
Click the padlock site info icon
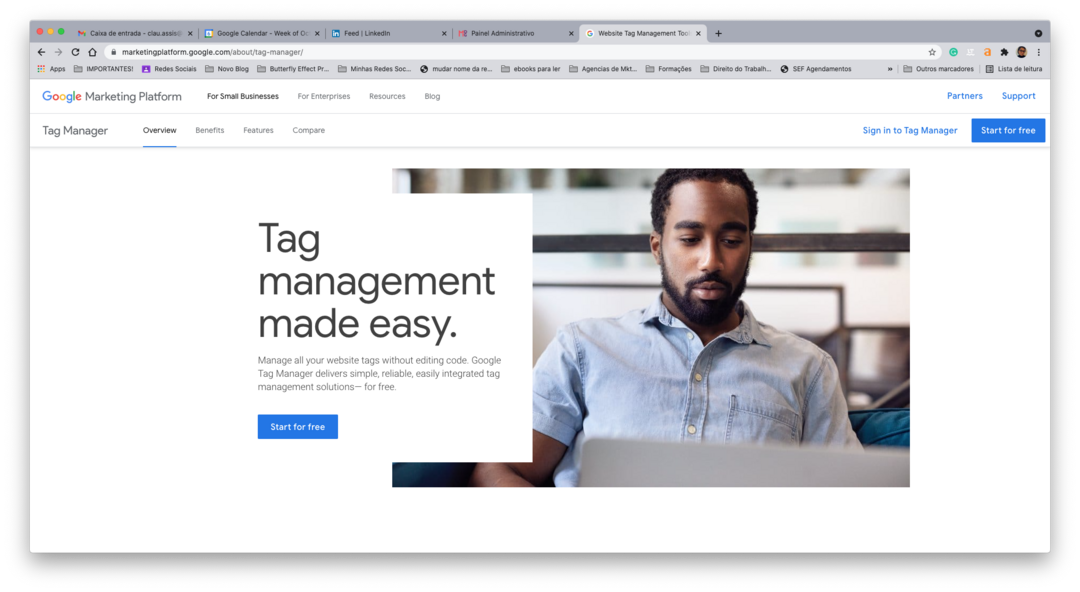coord(114,52)
